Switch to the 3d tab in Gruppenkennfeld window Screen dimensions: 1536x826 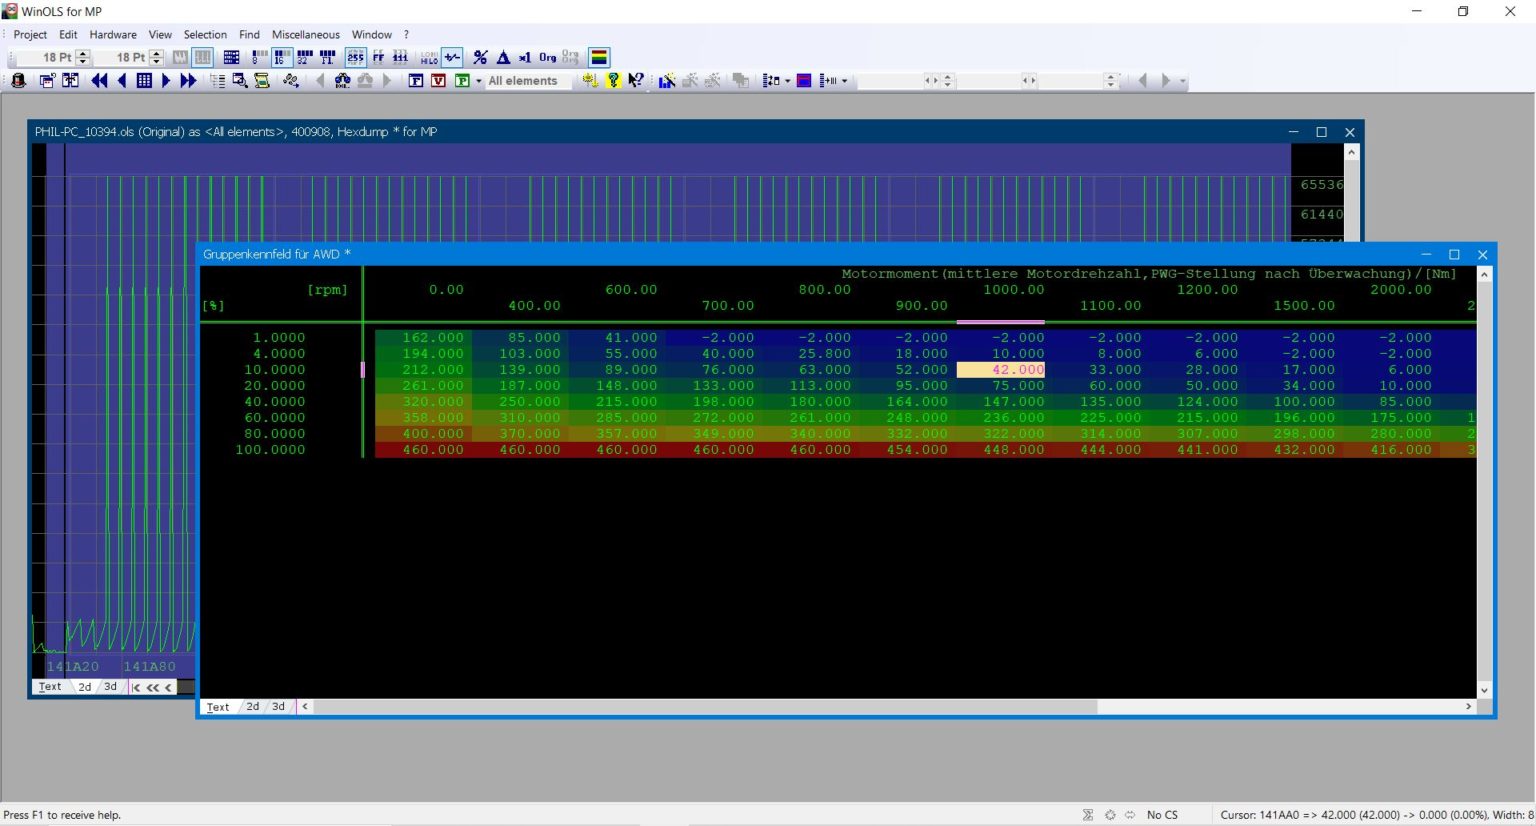tap(278, 707)
